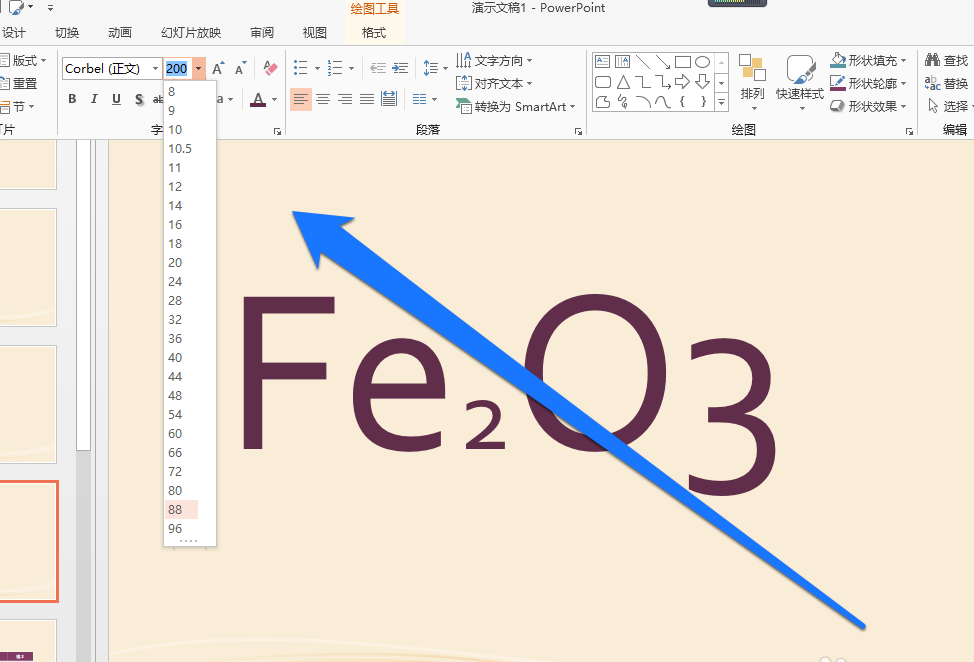Image resolution: width=974 pixels, height=662 pixels.
Task: Toggle distributed text alignment
Action: (389, 99)
